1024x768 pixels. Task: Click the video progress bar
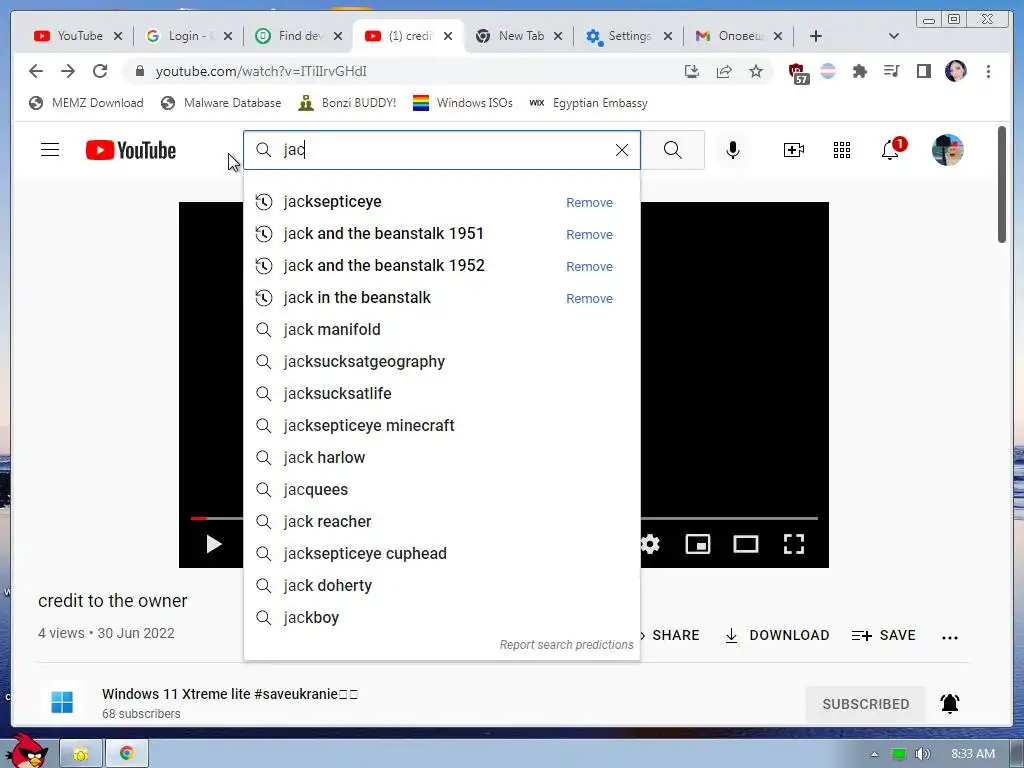pos(729,518)
